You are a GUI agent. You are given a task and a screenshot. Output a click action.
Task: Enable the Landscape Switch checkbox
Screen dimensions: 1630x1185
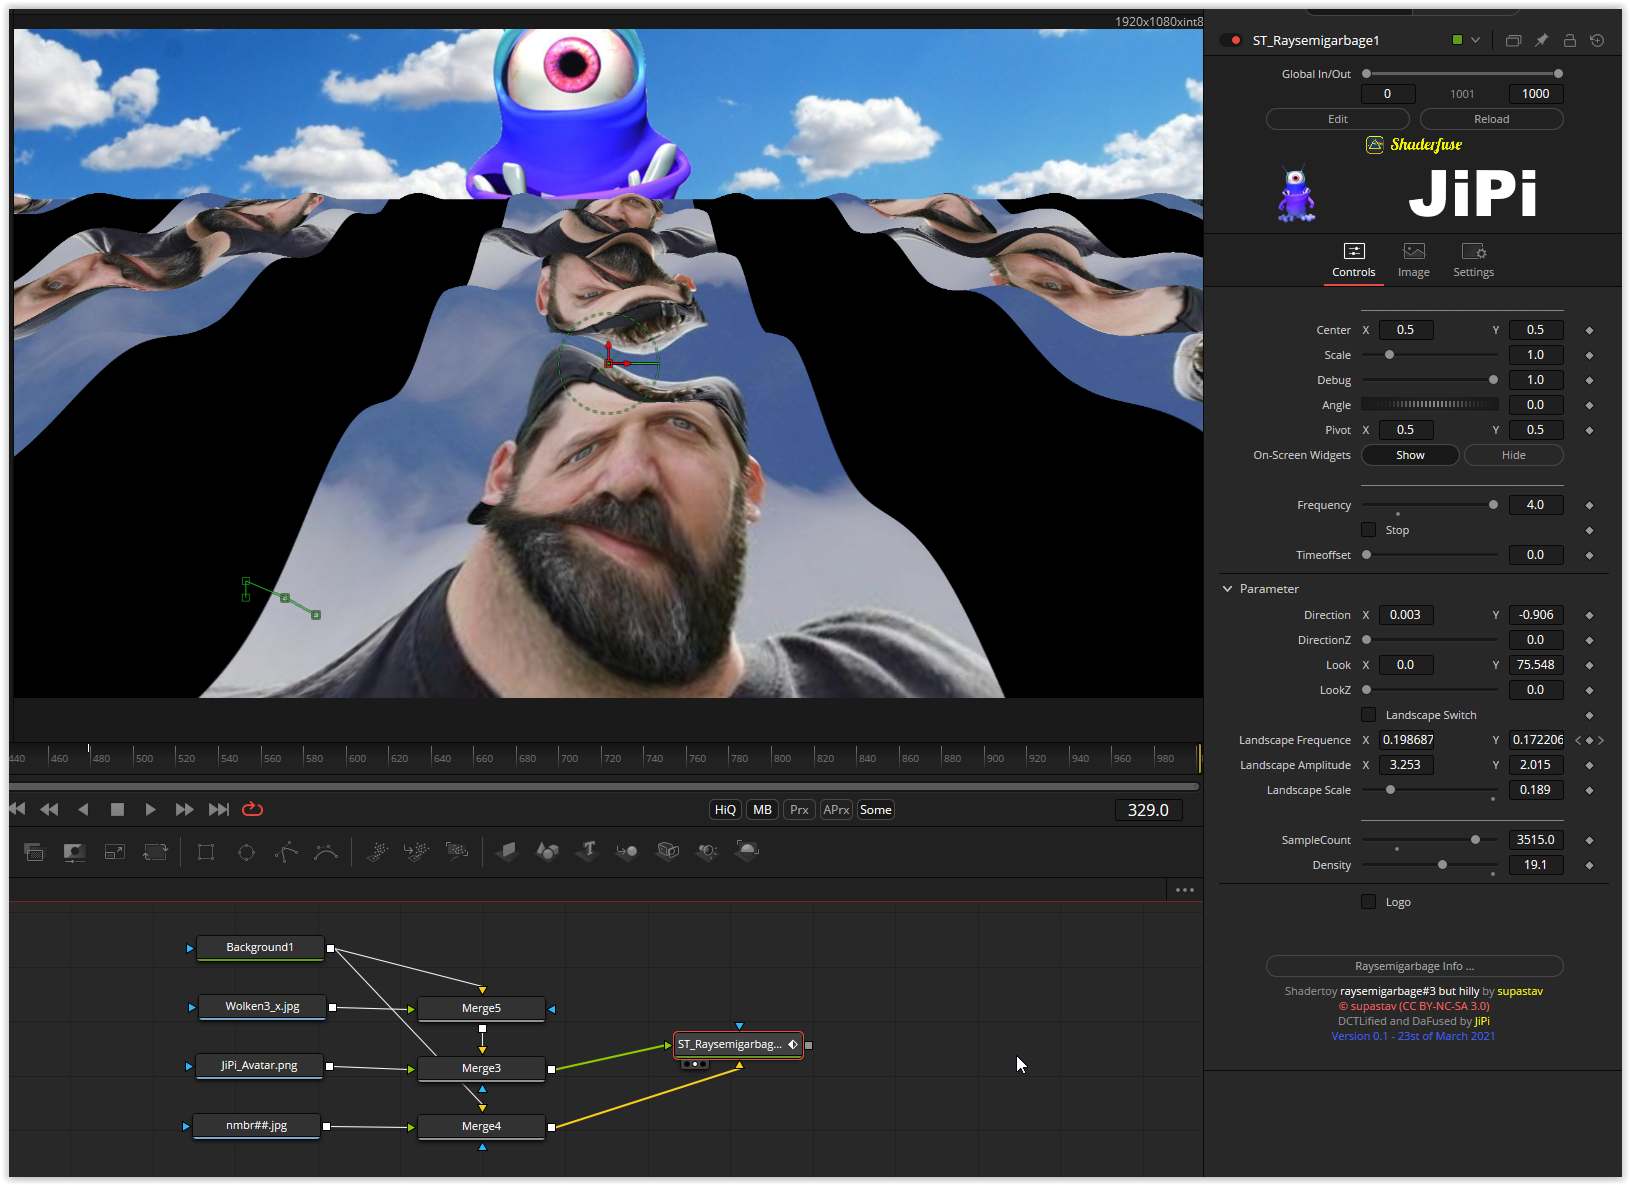pyautogui.click(x=1368, y=715)
